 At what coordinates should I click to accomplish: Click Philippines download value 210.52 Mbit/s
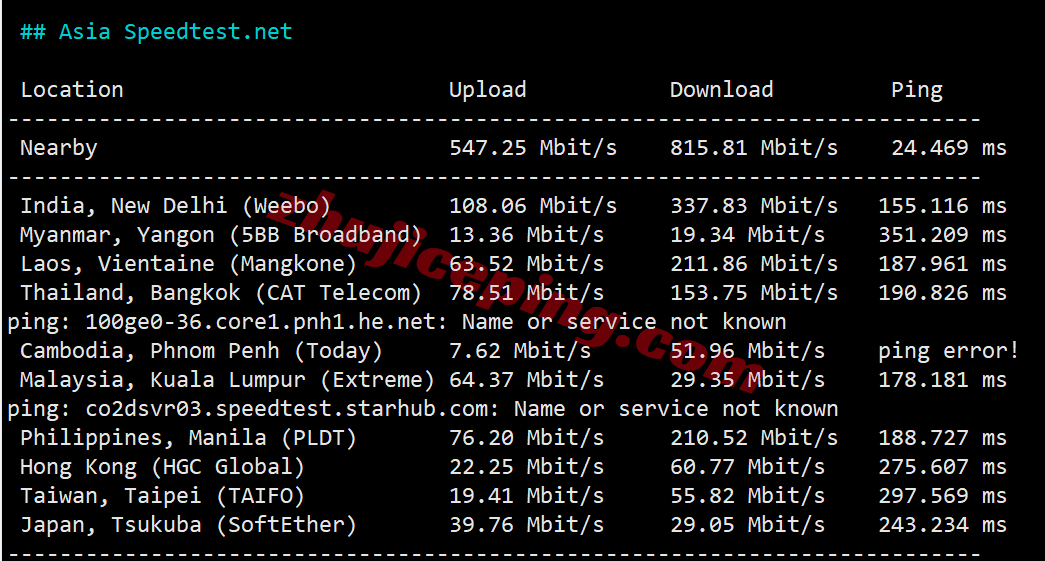pos(754,438)
